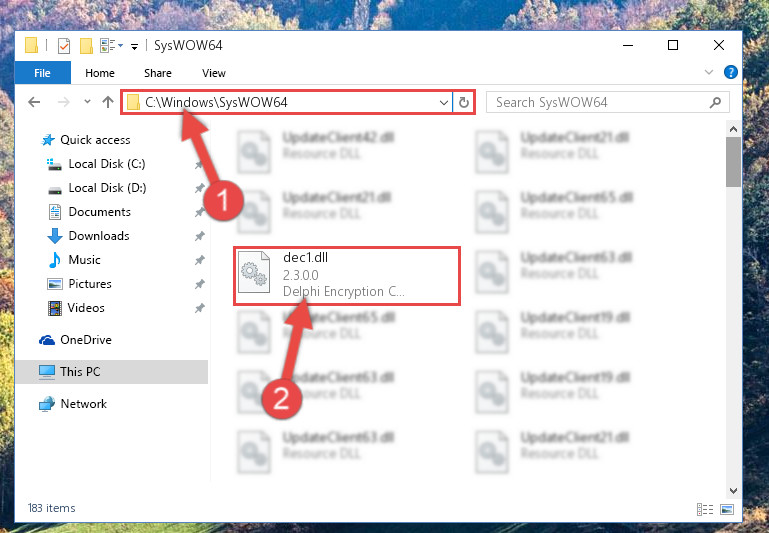Open Local Disk (D:) in sidebar
The image size is (769, 533).
click(x=107, y=188)
